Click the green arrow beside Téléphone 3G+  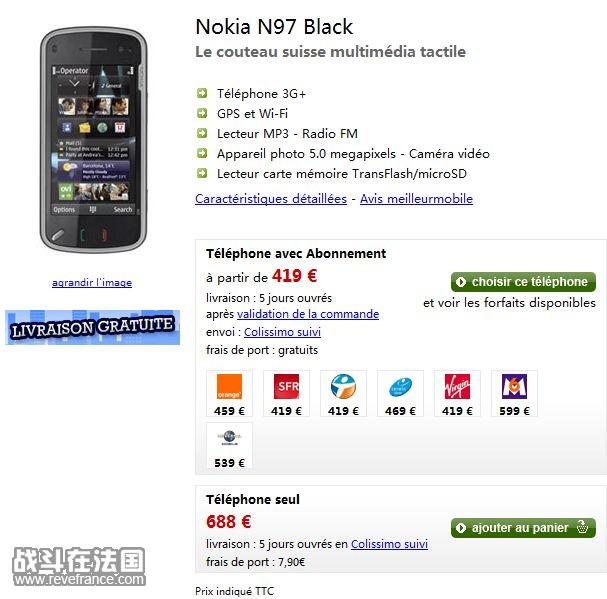[x=202, y=93]
